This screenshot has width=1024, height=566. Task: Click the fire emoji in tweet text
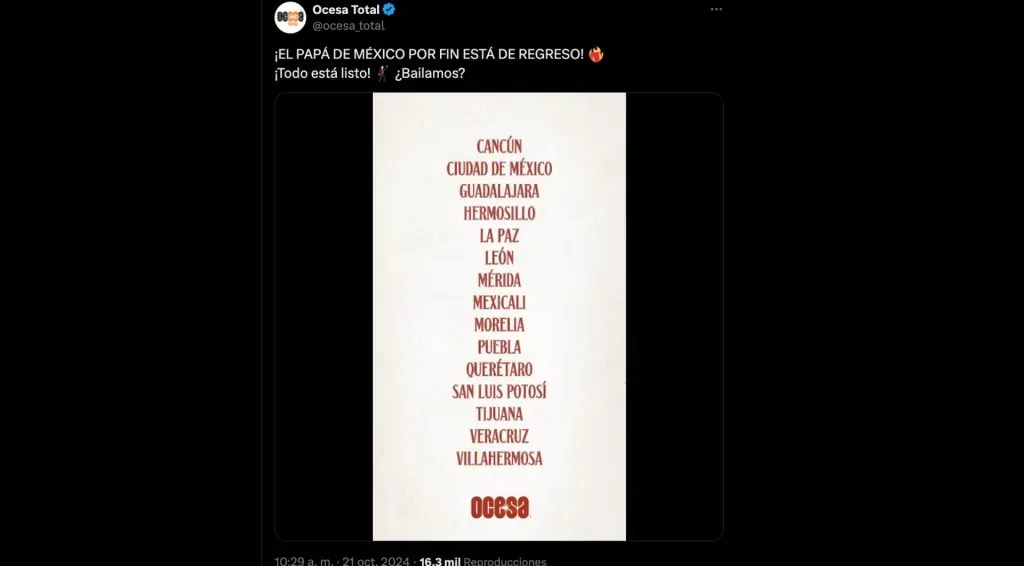point(597,54)
